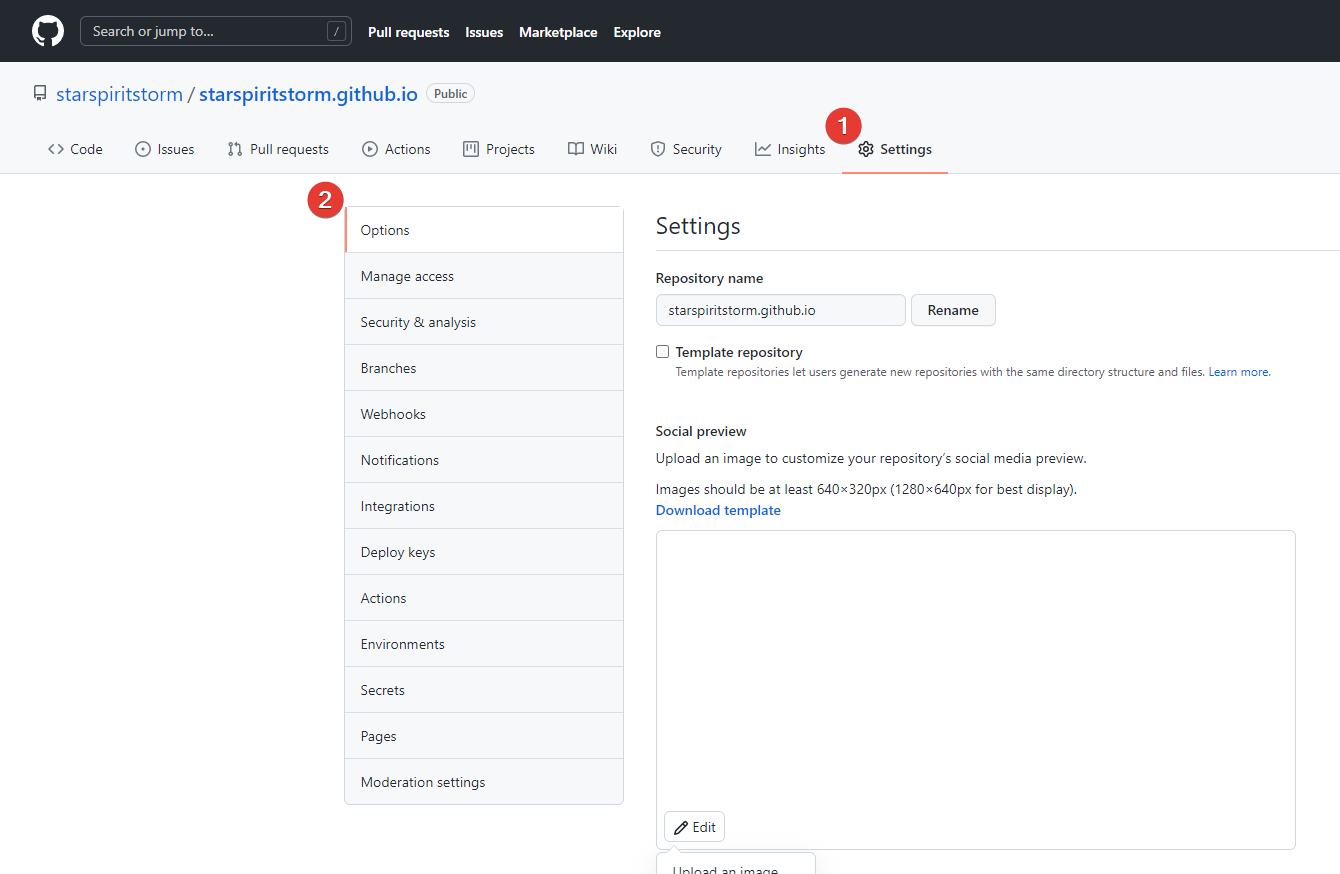The height and width of the screenshot is (874, 1340).
Task: Open Pages settings
Action: [484, 736]
